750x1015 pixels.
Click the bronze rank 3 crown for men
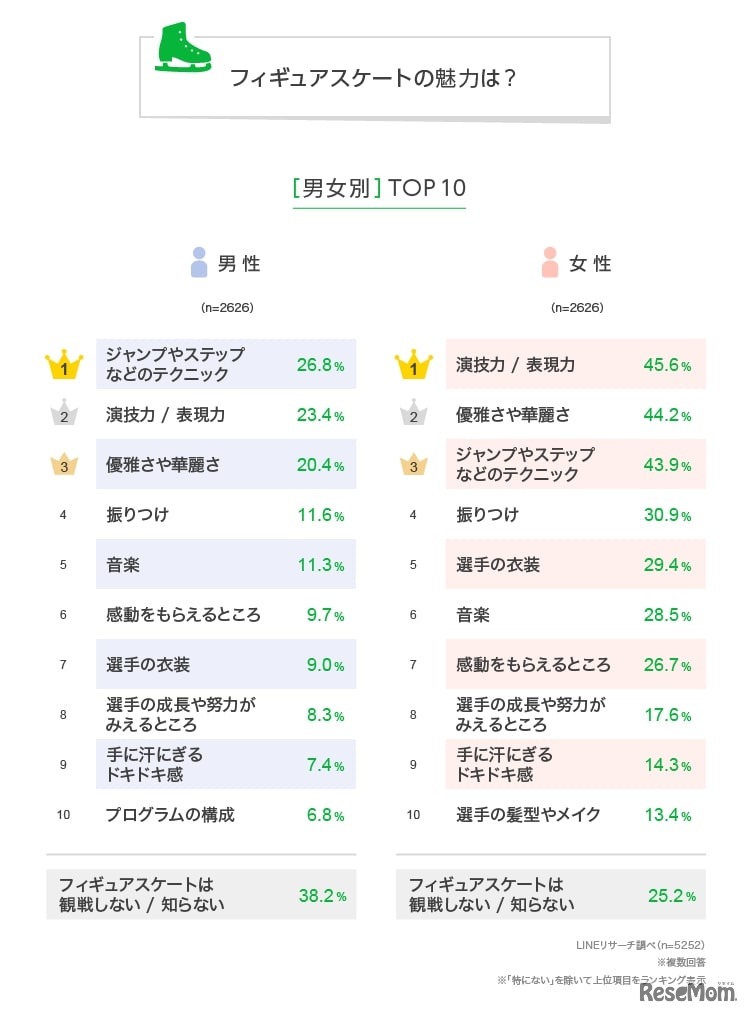point(64,464)
